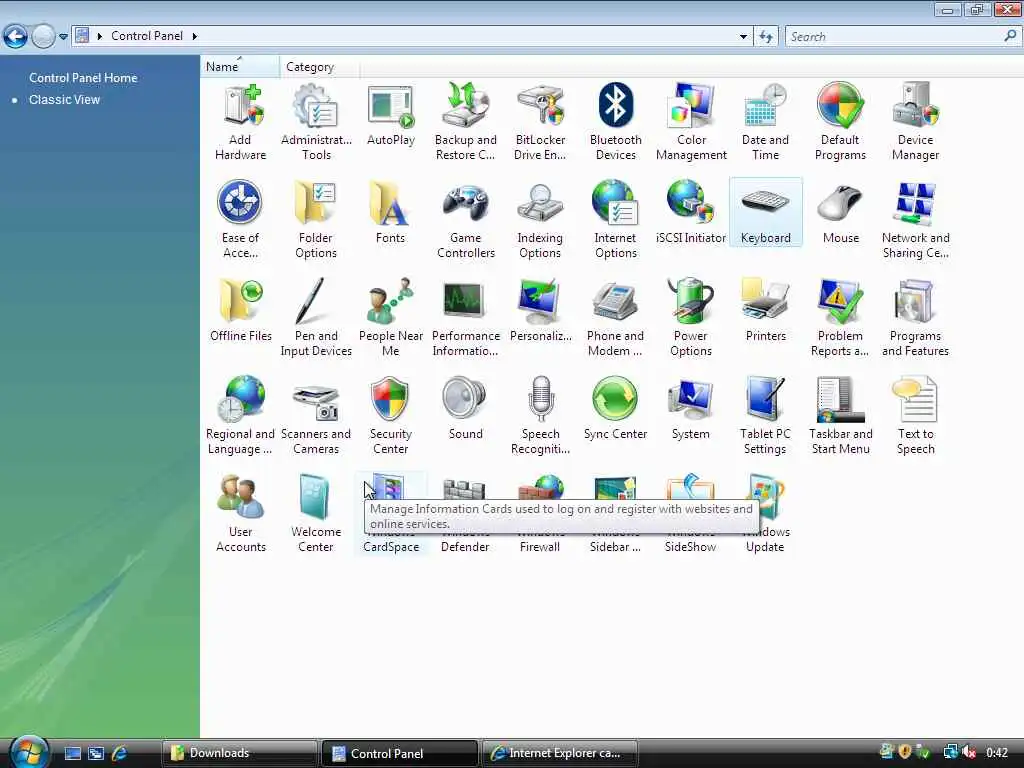1024x768 pixels.
Task: Open Mouse settings
Action: tap(840, 213)
